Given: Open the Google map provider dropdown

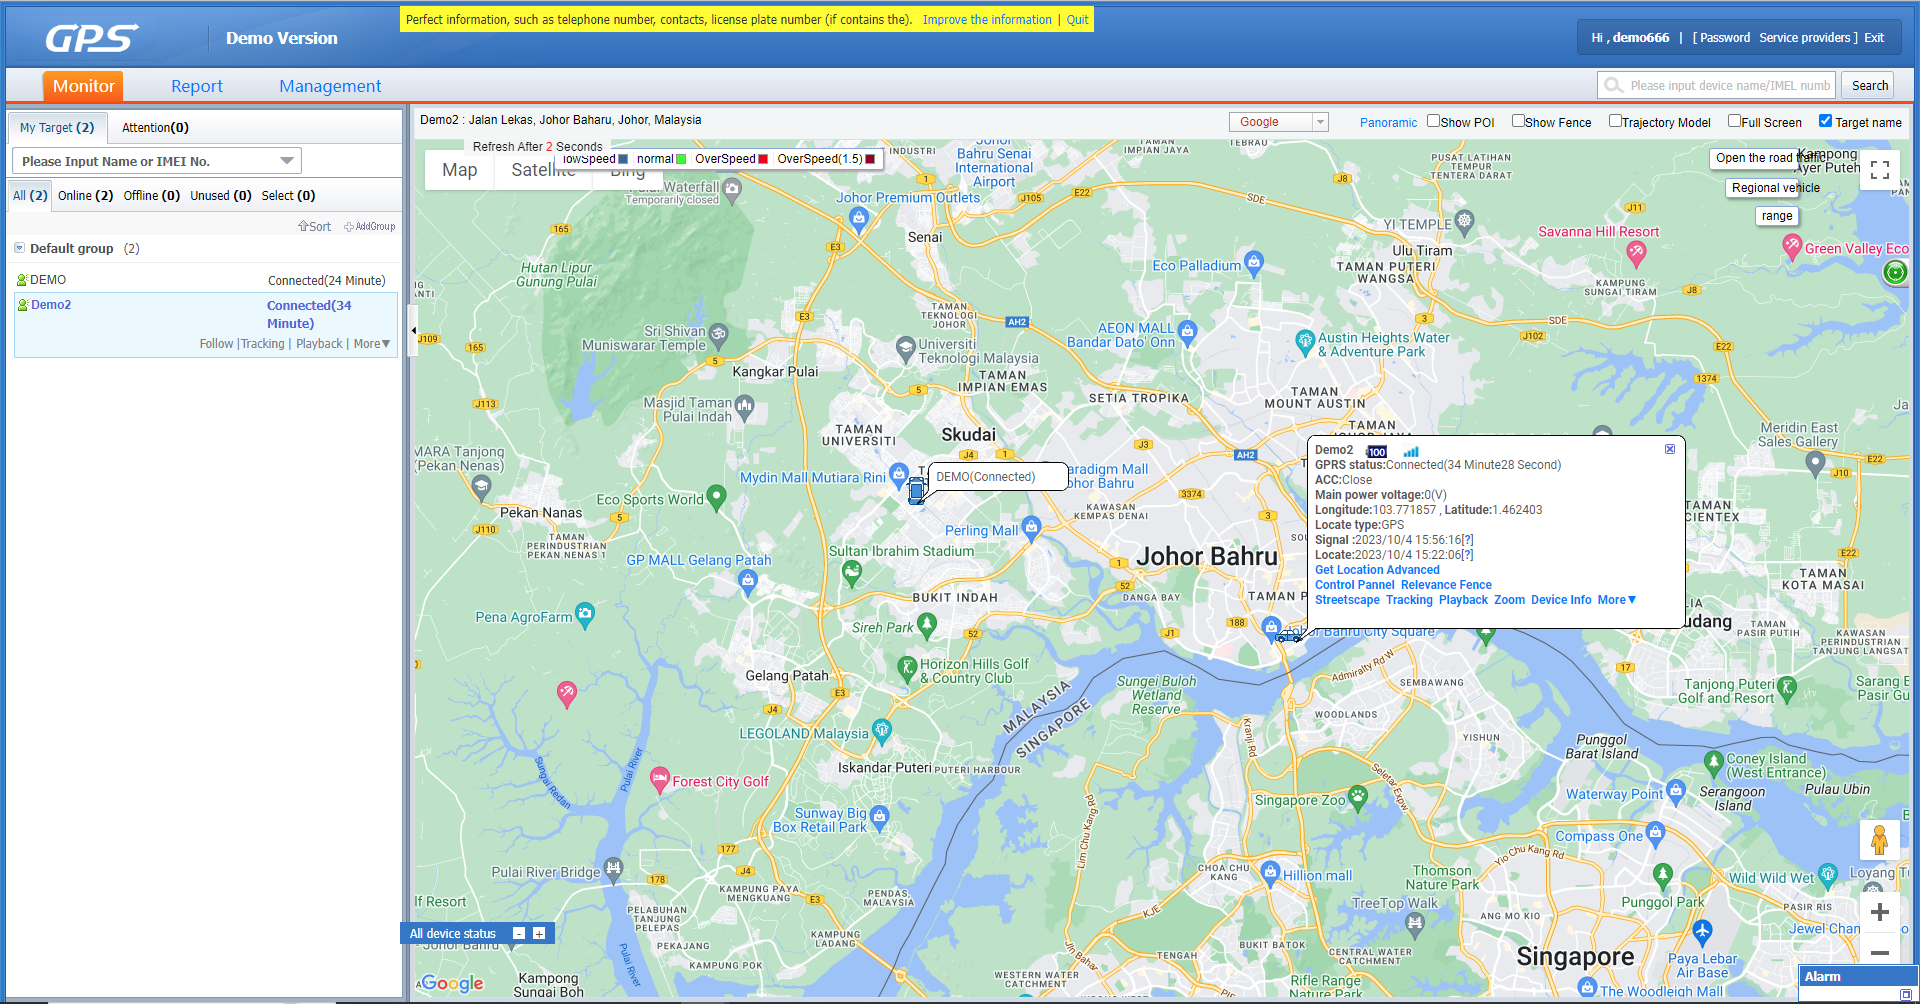Looking at the screenshot, I should point(1318,121).
